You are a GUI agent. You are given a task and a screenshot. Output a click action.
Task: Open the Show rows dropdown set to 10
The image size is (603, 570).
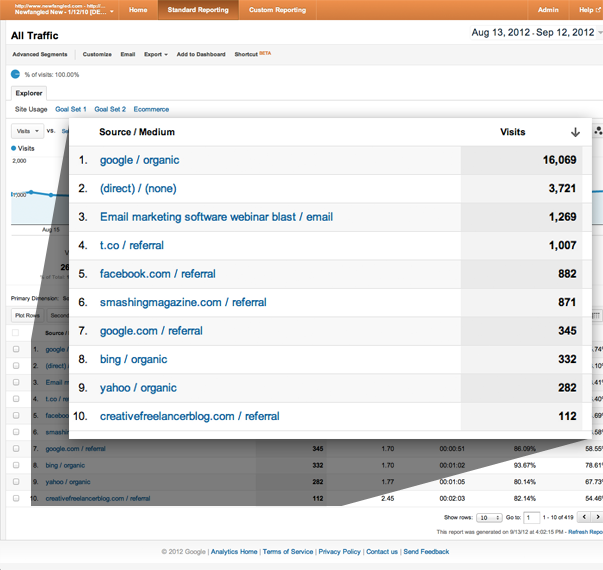(489, 518)
